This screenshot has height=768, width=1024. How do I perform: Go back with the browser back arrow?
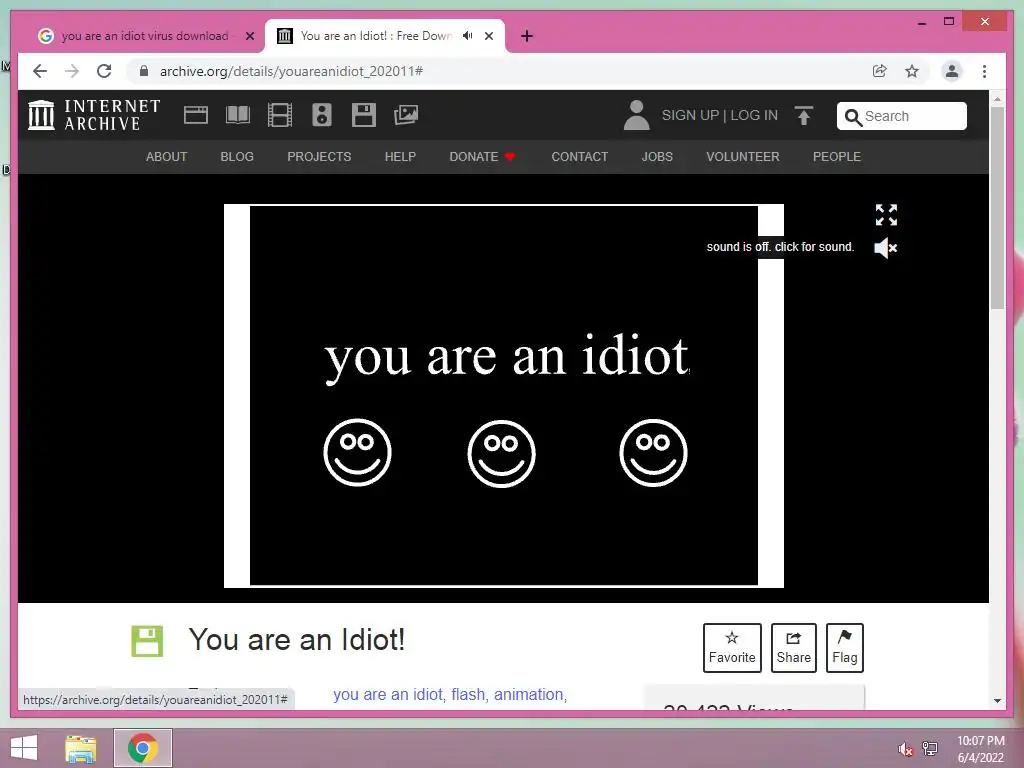tap(40, 71)
